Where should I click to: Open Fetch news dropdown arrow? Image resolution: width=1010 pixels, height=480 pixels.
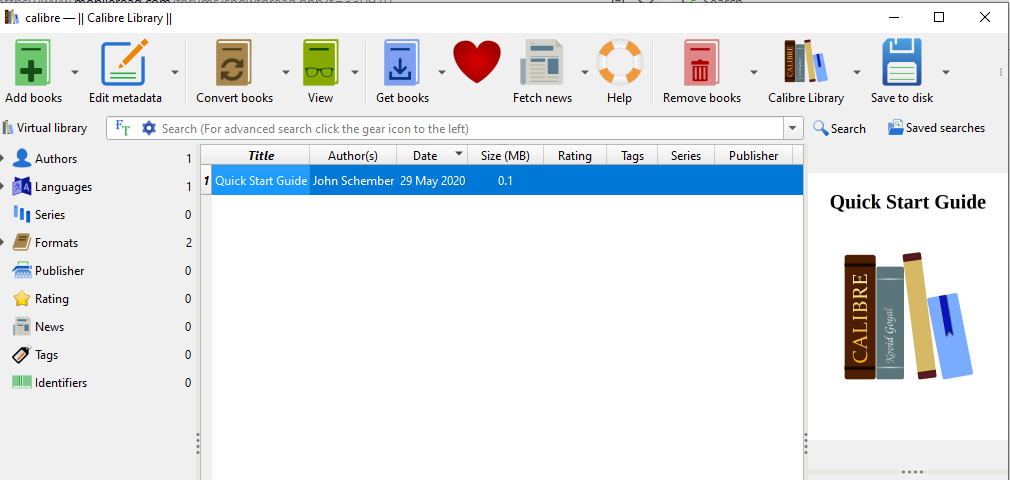pos(585,72)
